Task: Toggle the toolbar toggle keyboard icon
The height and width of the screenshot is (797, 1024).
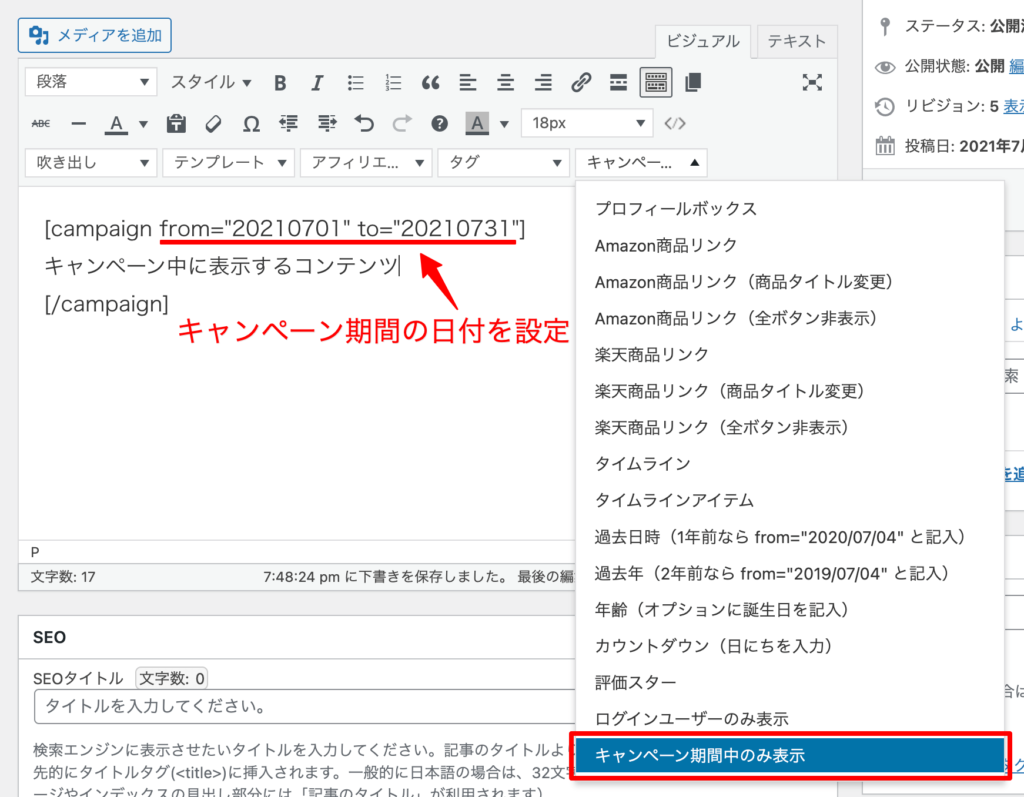Action: coord(656,83)
